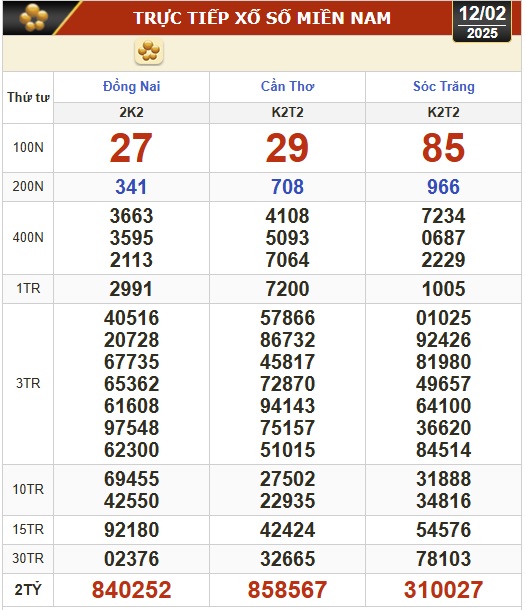Select the 10TR number 22935

pyautogui.click(x=287, y=501)
